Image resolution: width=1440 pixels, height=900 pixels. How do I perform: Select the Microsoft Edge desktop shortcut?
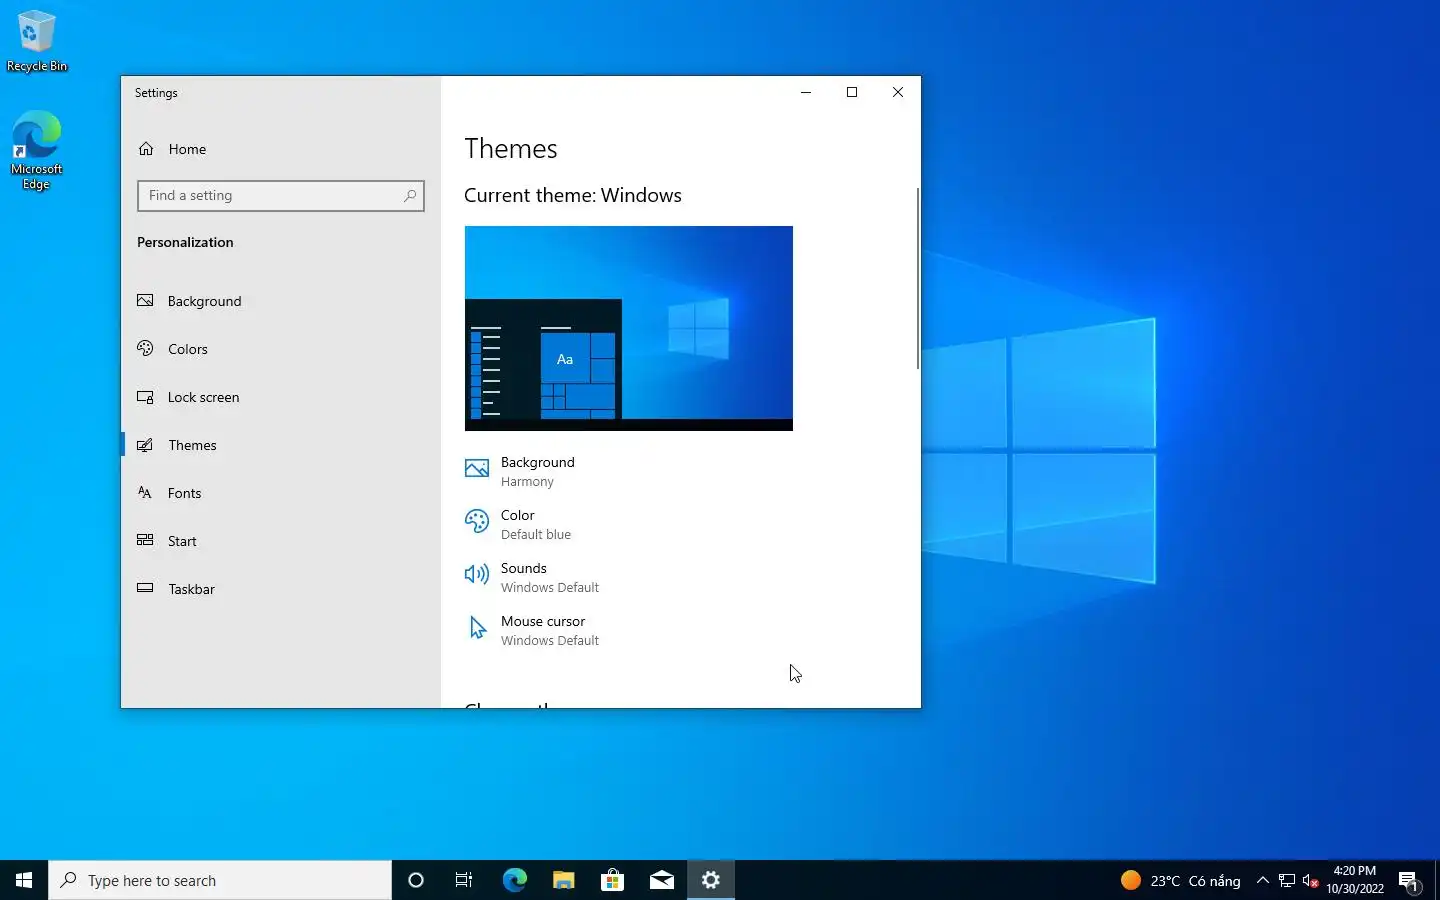(x=36, y=150)
